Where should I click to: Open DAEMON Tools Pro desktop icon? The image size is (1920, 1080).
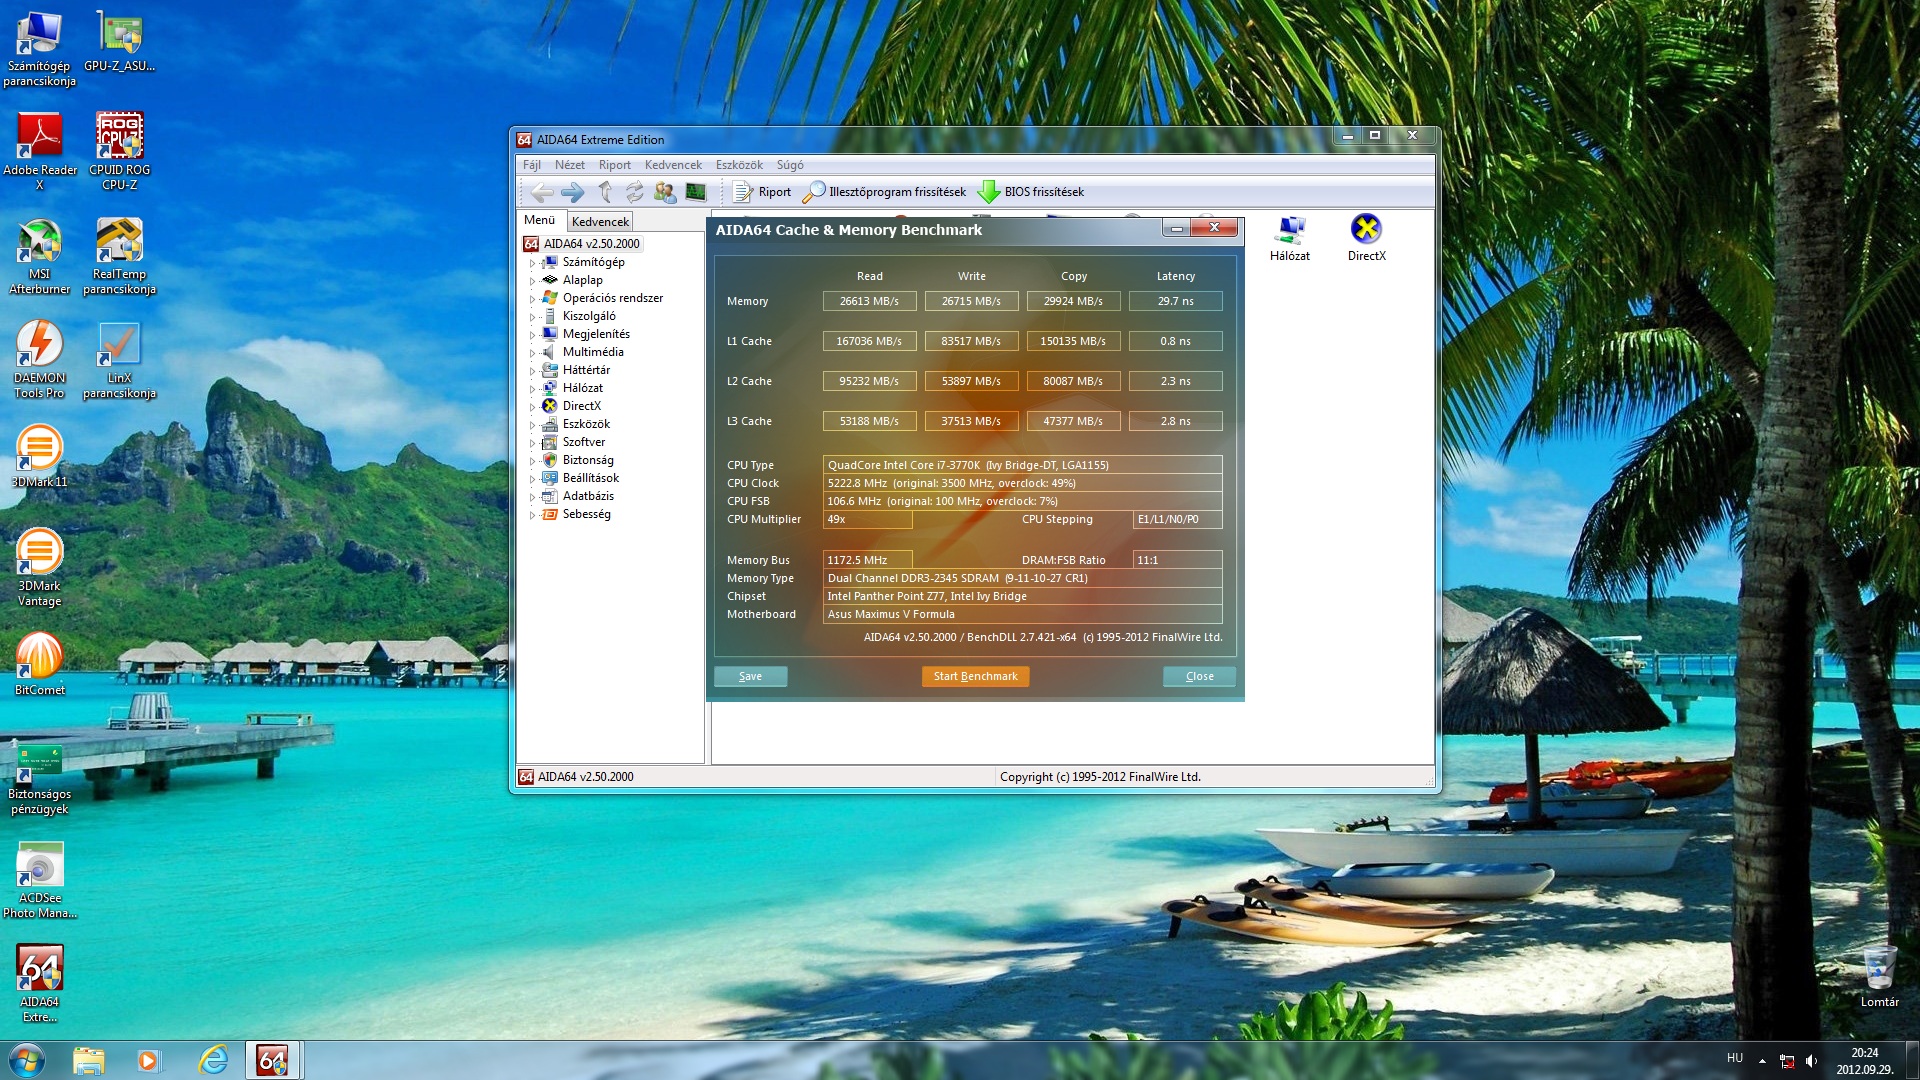pos(39,360)
